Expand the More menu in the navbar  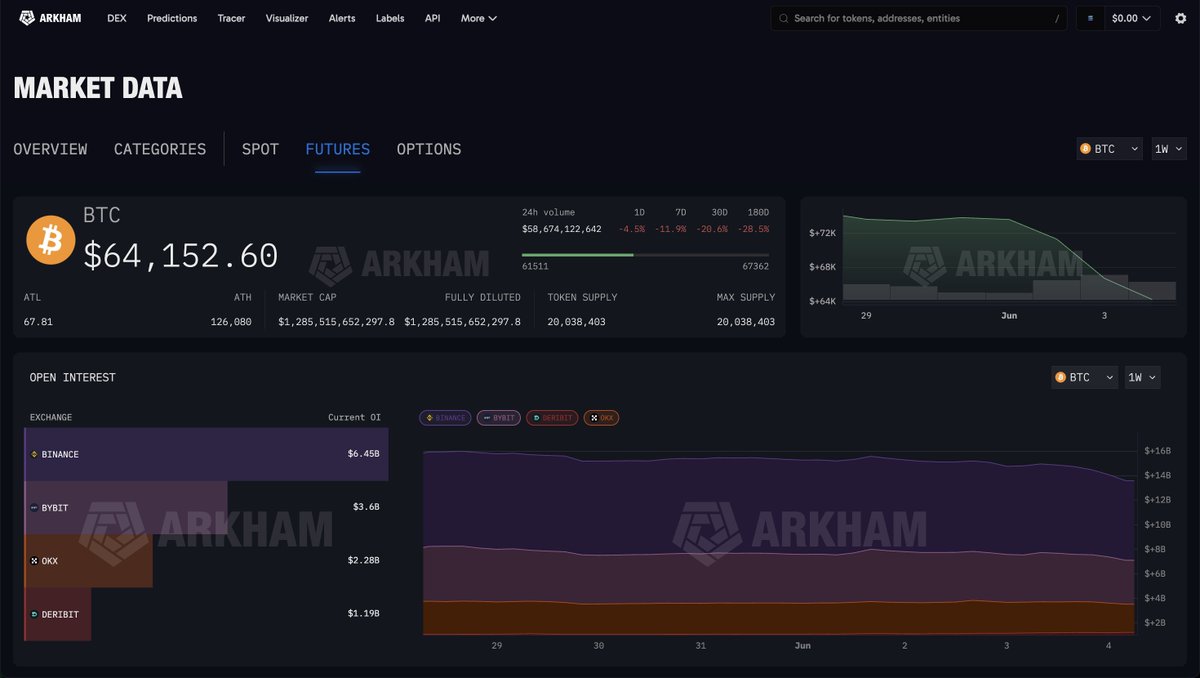coord(478,18)
